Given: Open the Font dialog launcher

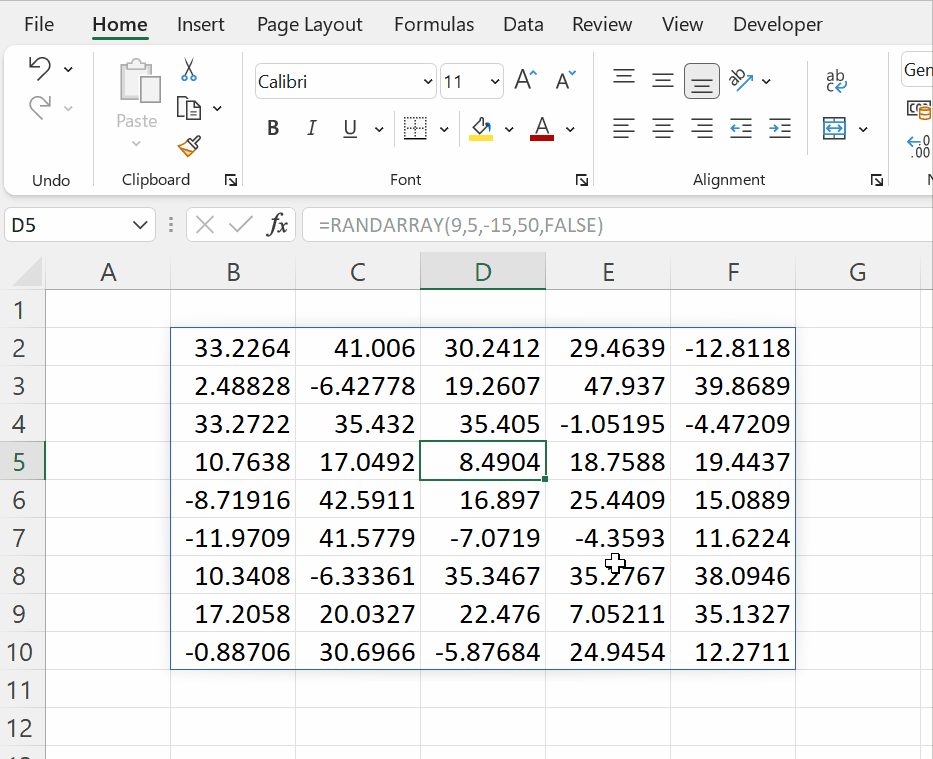Looking at the screenshot, I should coord(582,180).
